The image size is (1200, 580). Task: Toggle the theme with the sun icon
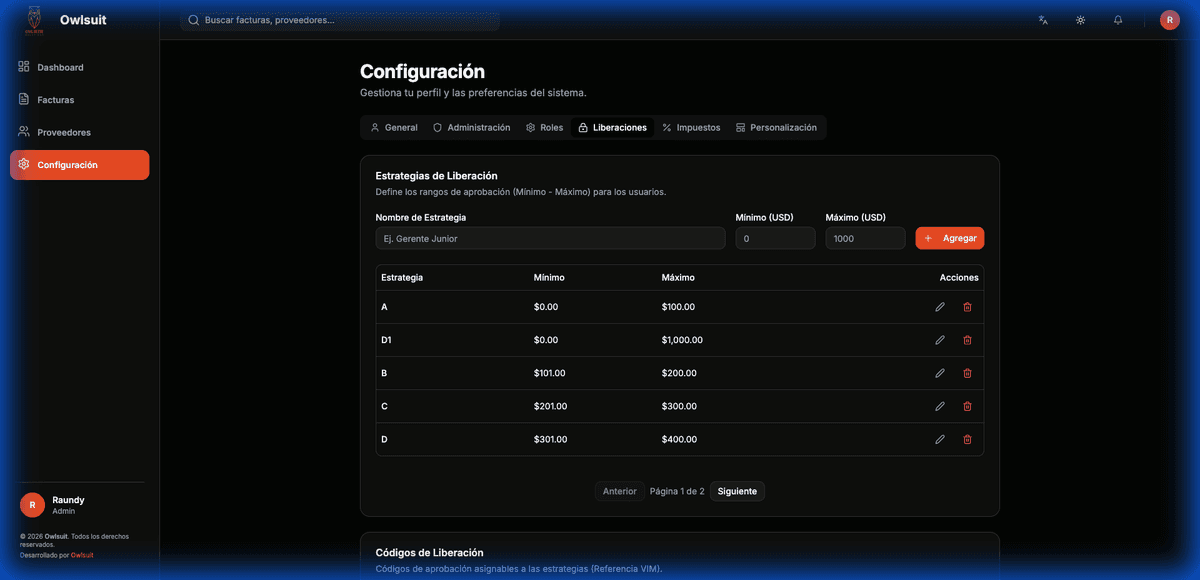click(1080, 20)
